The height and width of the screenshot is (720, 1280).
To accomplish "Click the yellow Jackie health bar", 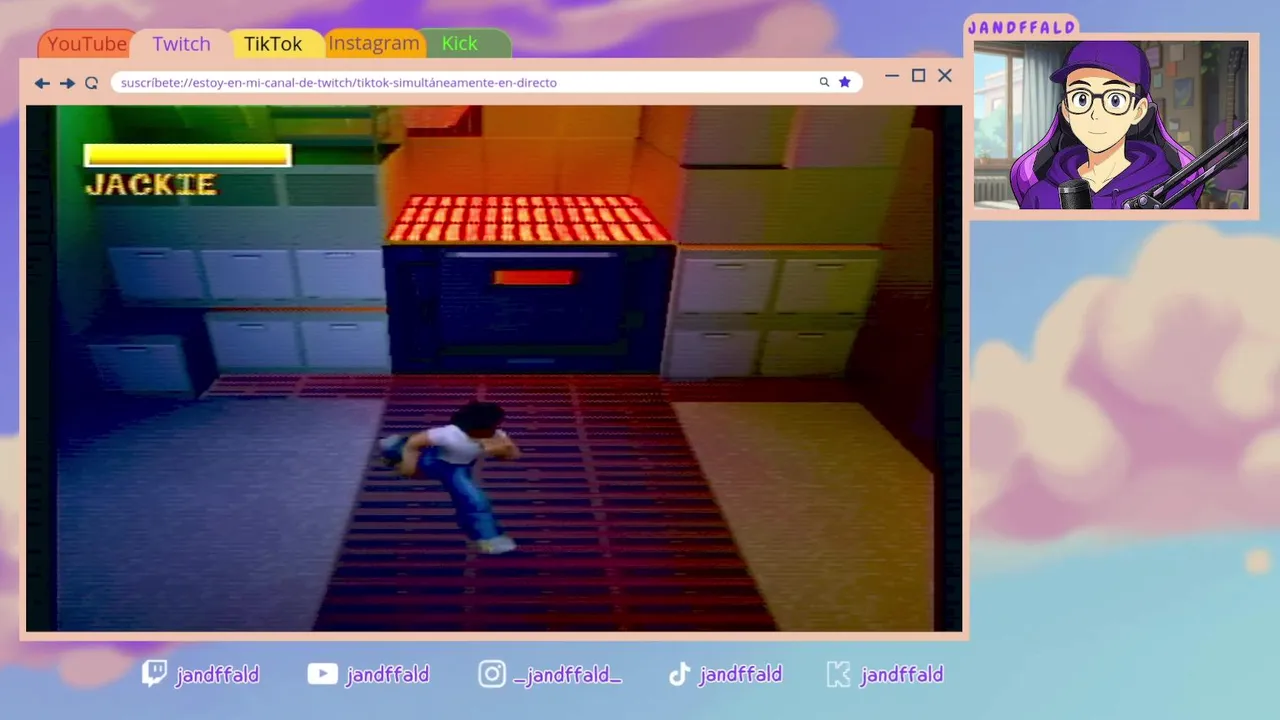I will 188,155.
